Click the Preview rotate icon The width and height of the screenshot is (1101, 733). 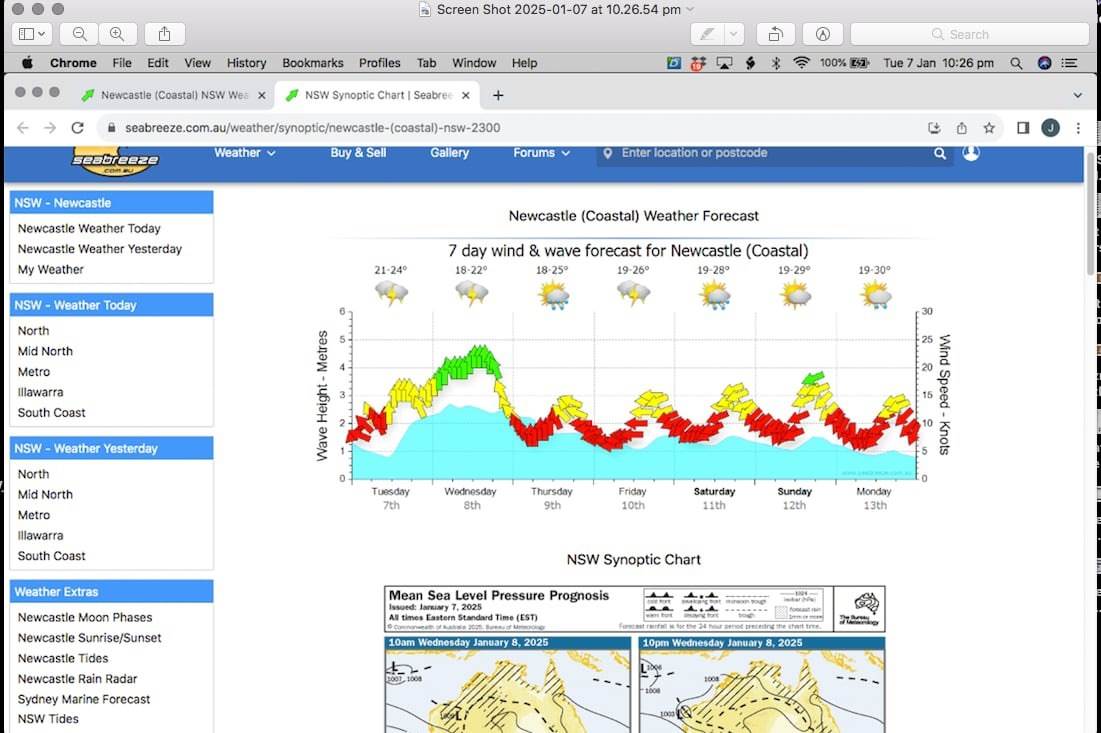pyautogui.click(x=775, y=34)
